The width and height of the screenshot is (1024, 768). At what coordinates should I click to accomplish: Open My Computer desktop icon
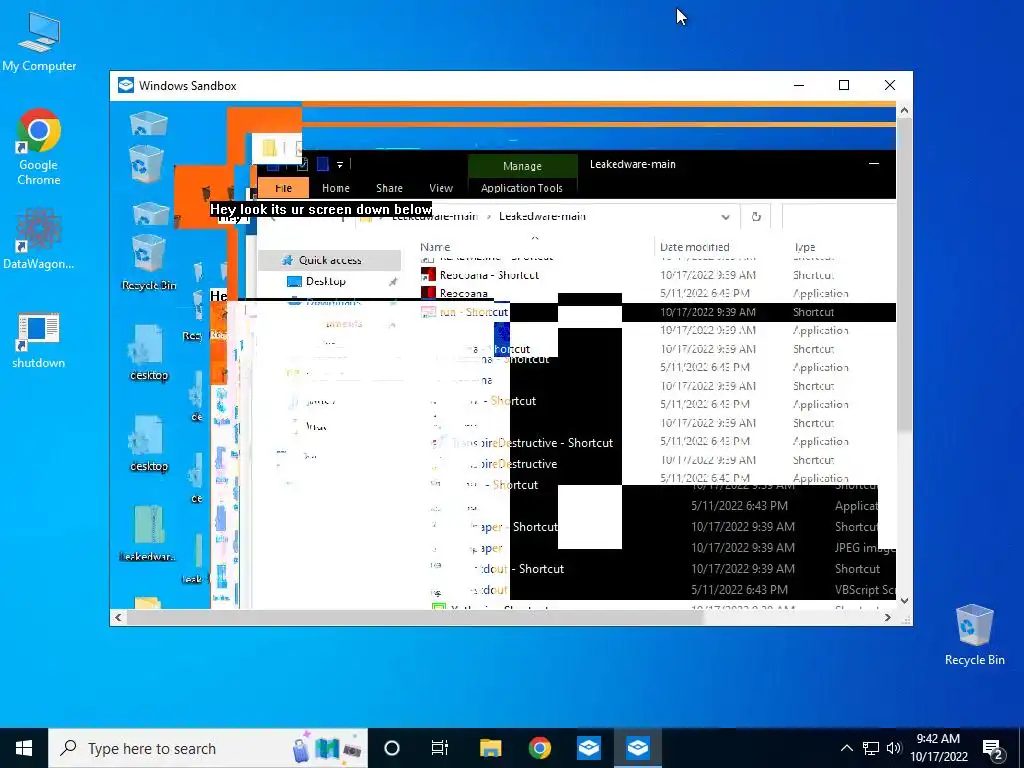pos(39,41)
